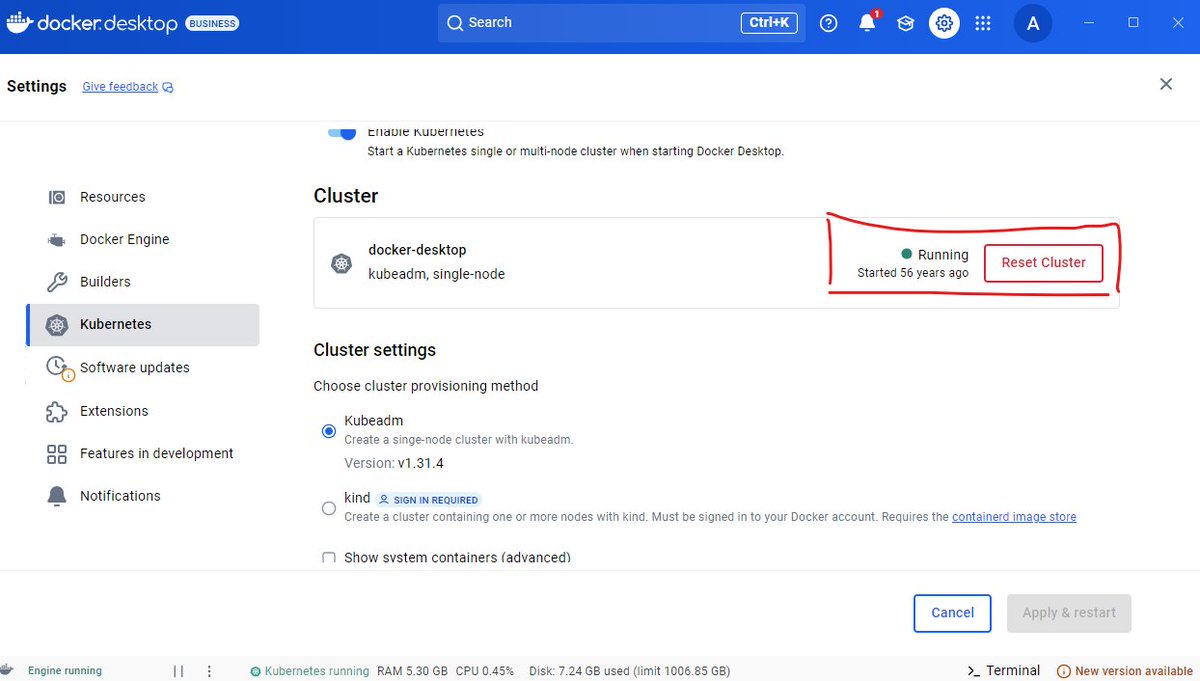Click the New version available notice

[x=1125, y=671]
